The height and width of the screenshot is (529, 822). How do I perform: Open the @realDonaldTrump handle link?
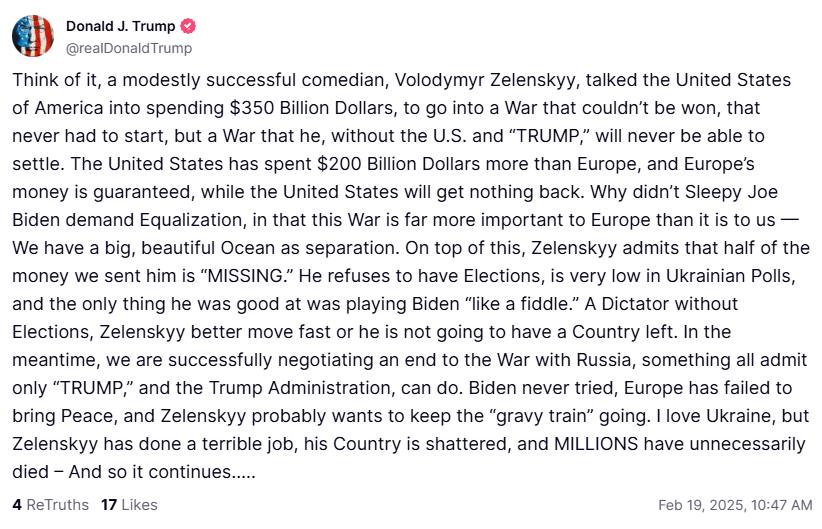point(129,48)
